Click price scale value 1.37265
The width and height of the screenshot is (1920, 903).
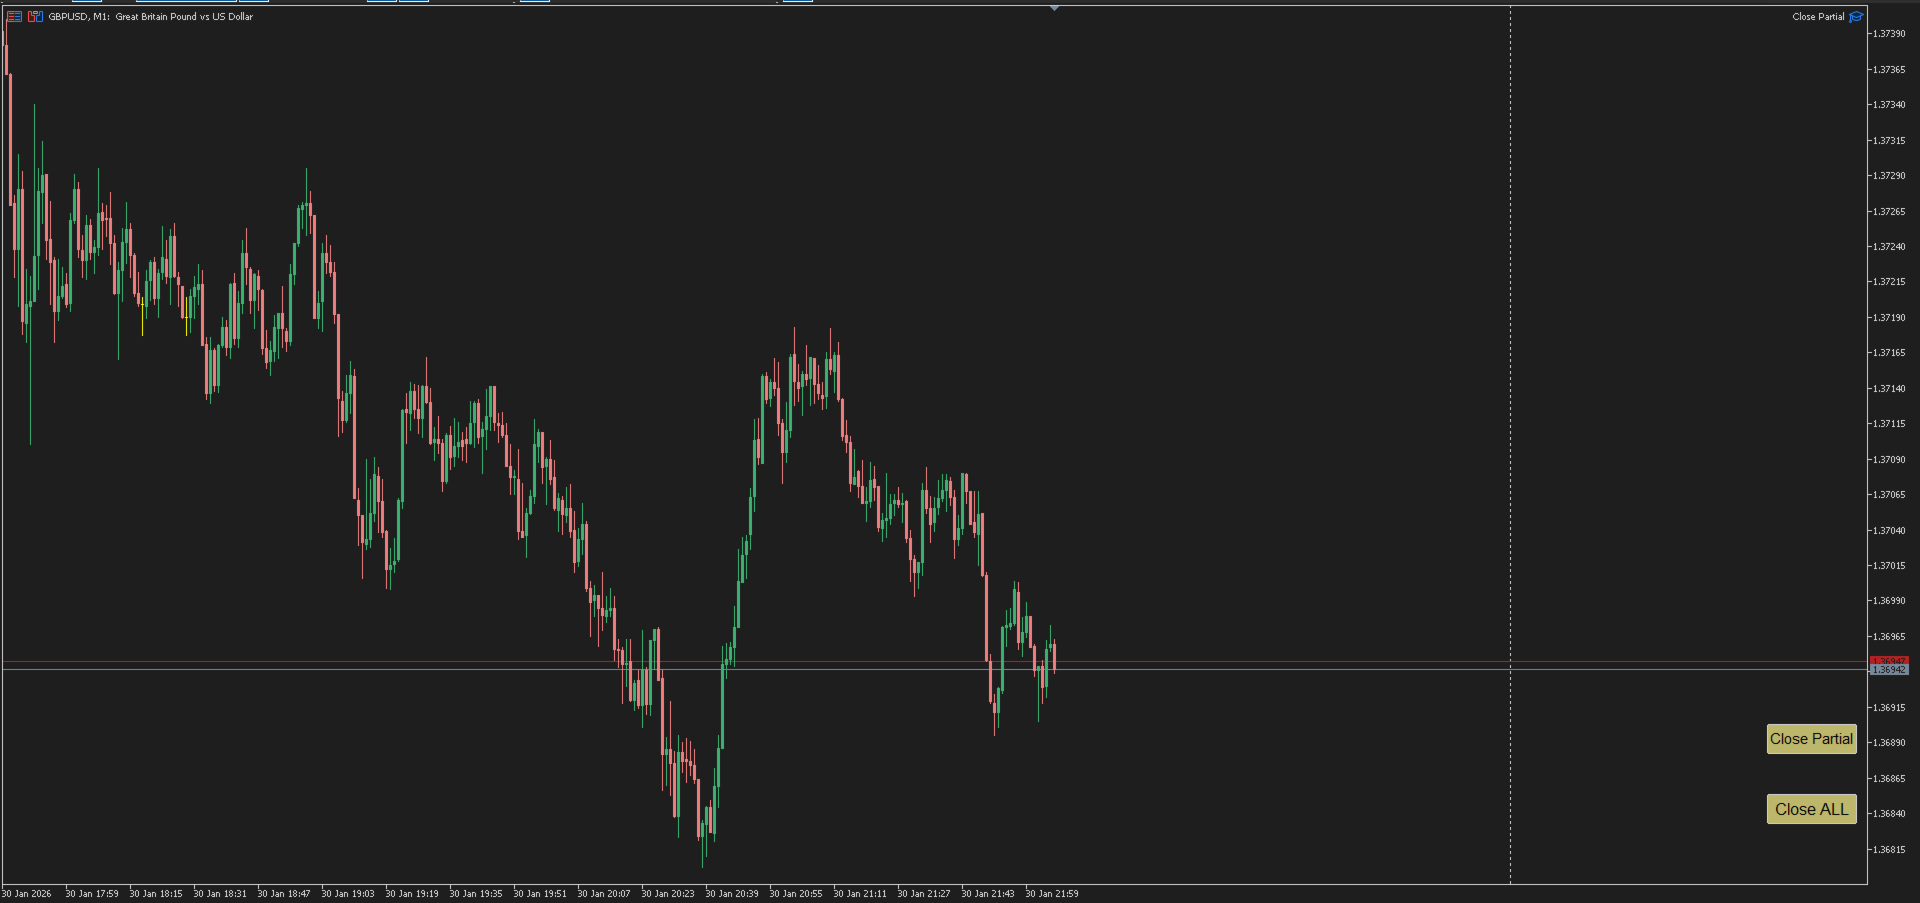point(1889,212)
